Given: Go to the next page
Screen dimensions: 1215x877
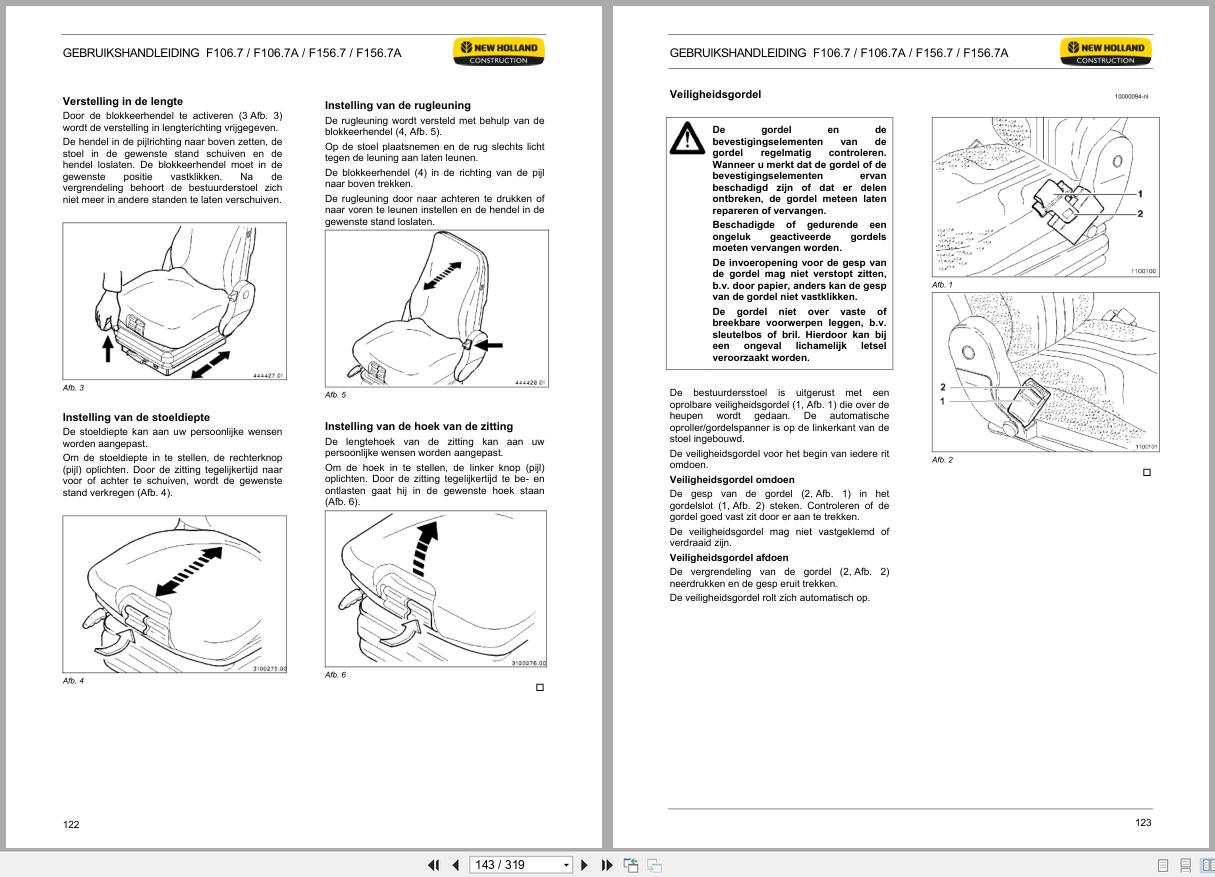Looking at the screenshot, I should (x=584, y=865).
